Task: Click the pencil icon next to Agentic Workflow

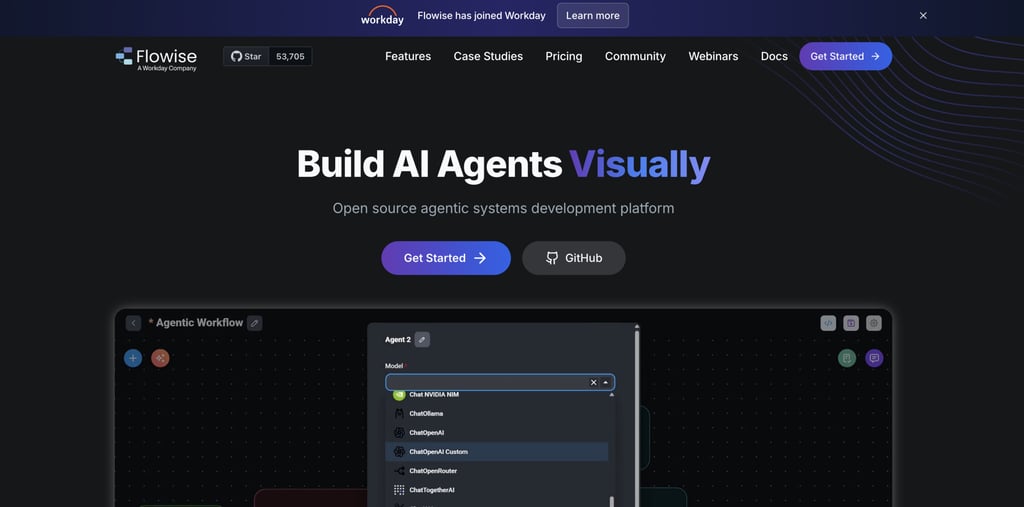Action: click(255, 323)
